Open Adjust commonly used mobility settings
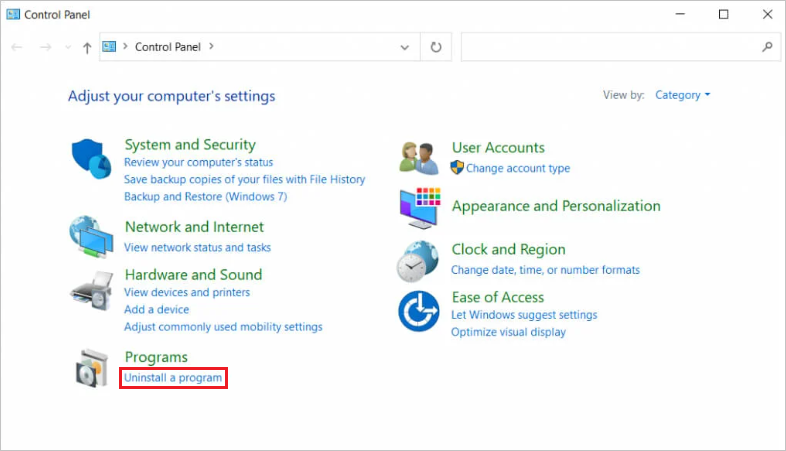The image size is (786, 451). [223, 327]
